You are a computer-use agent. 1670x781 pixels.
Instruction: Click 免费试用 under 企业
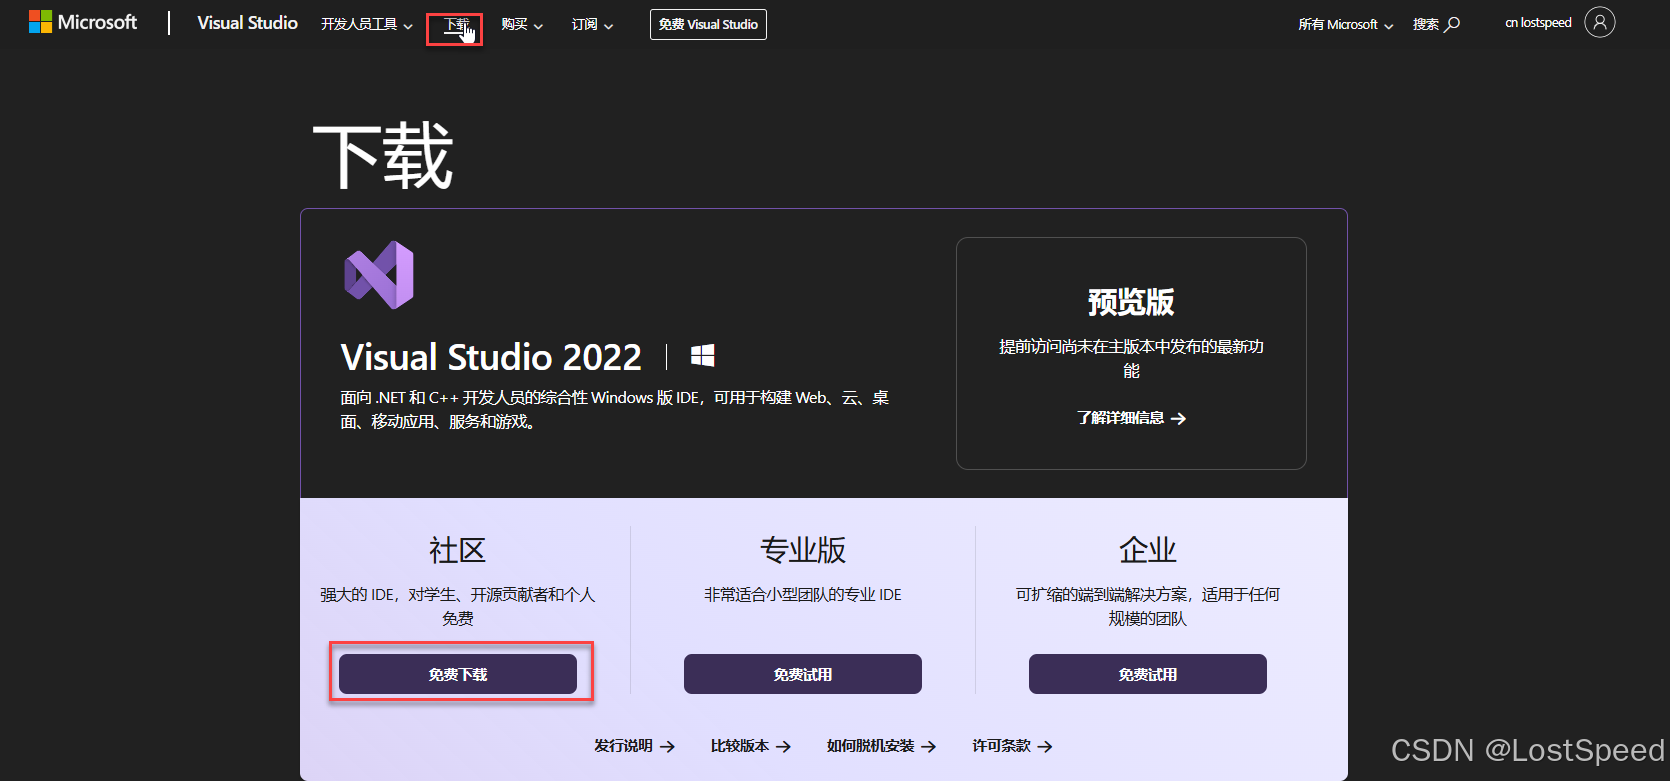[x=1148, y=674]
